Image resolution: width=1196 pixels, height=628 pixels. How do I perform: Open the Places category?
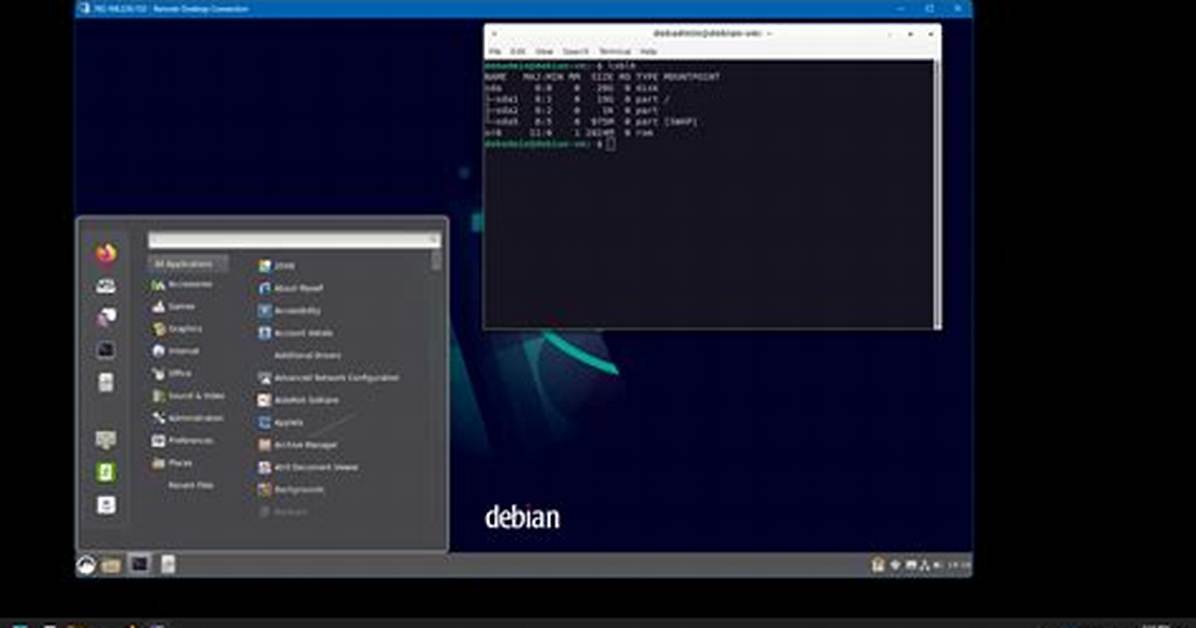click(172, 463)
